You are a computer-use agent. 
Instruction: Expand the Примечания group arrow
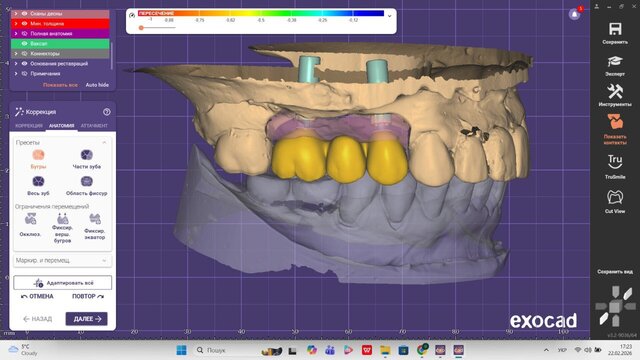coord(16,73)
